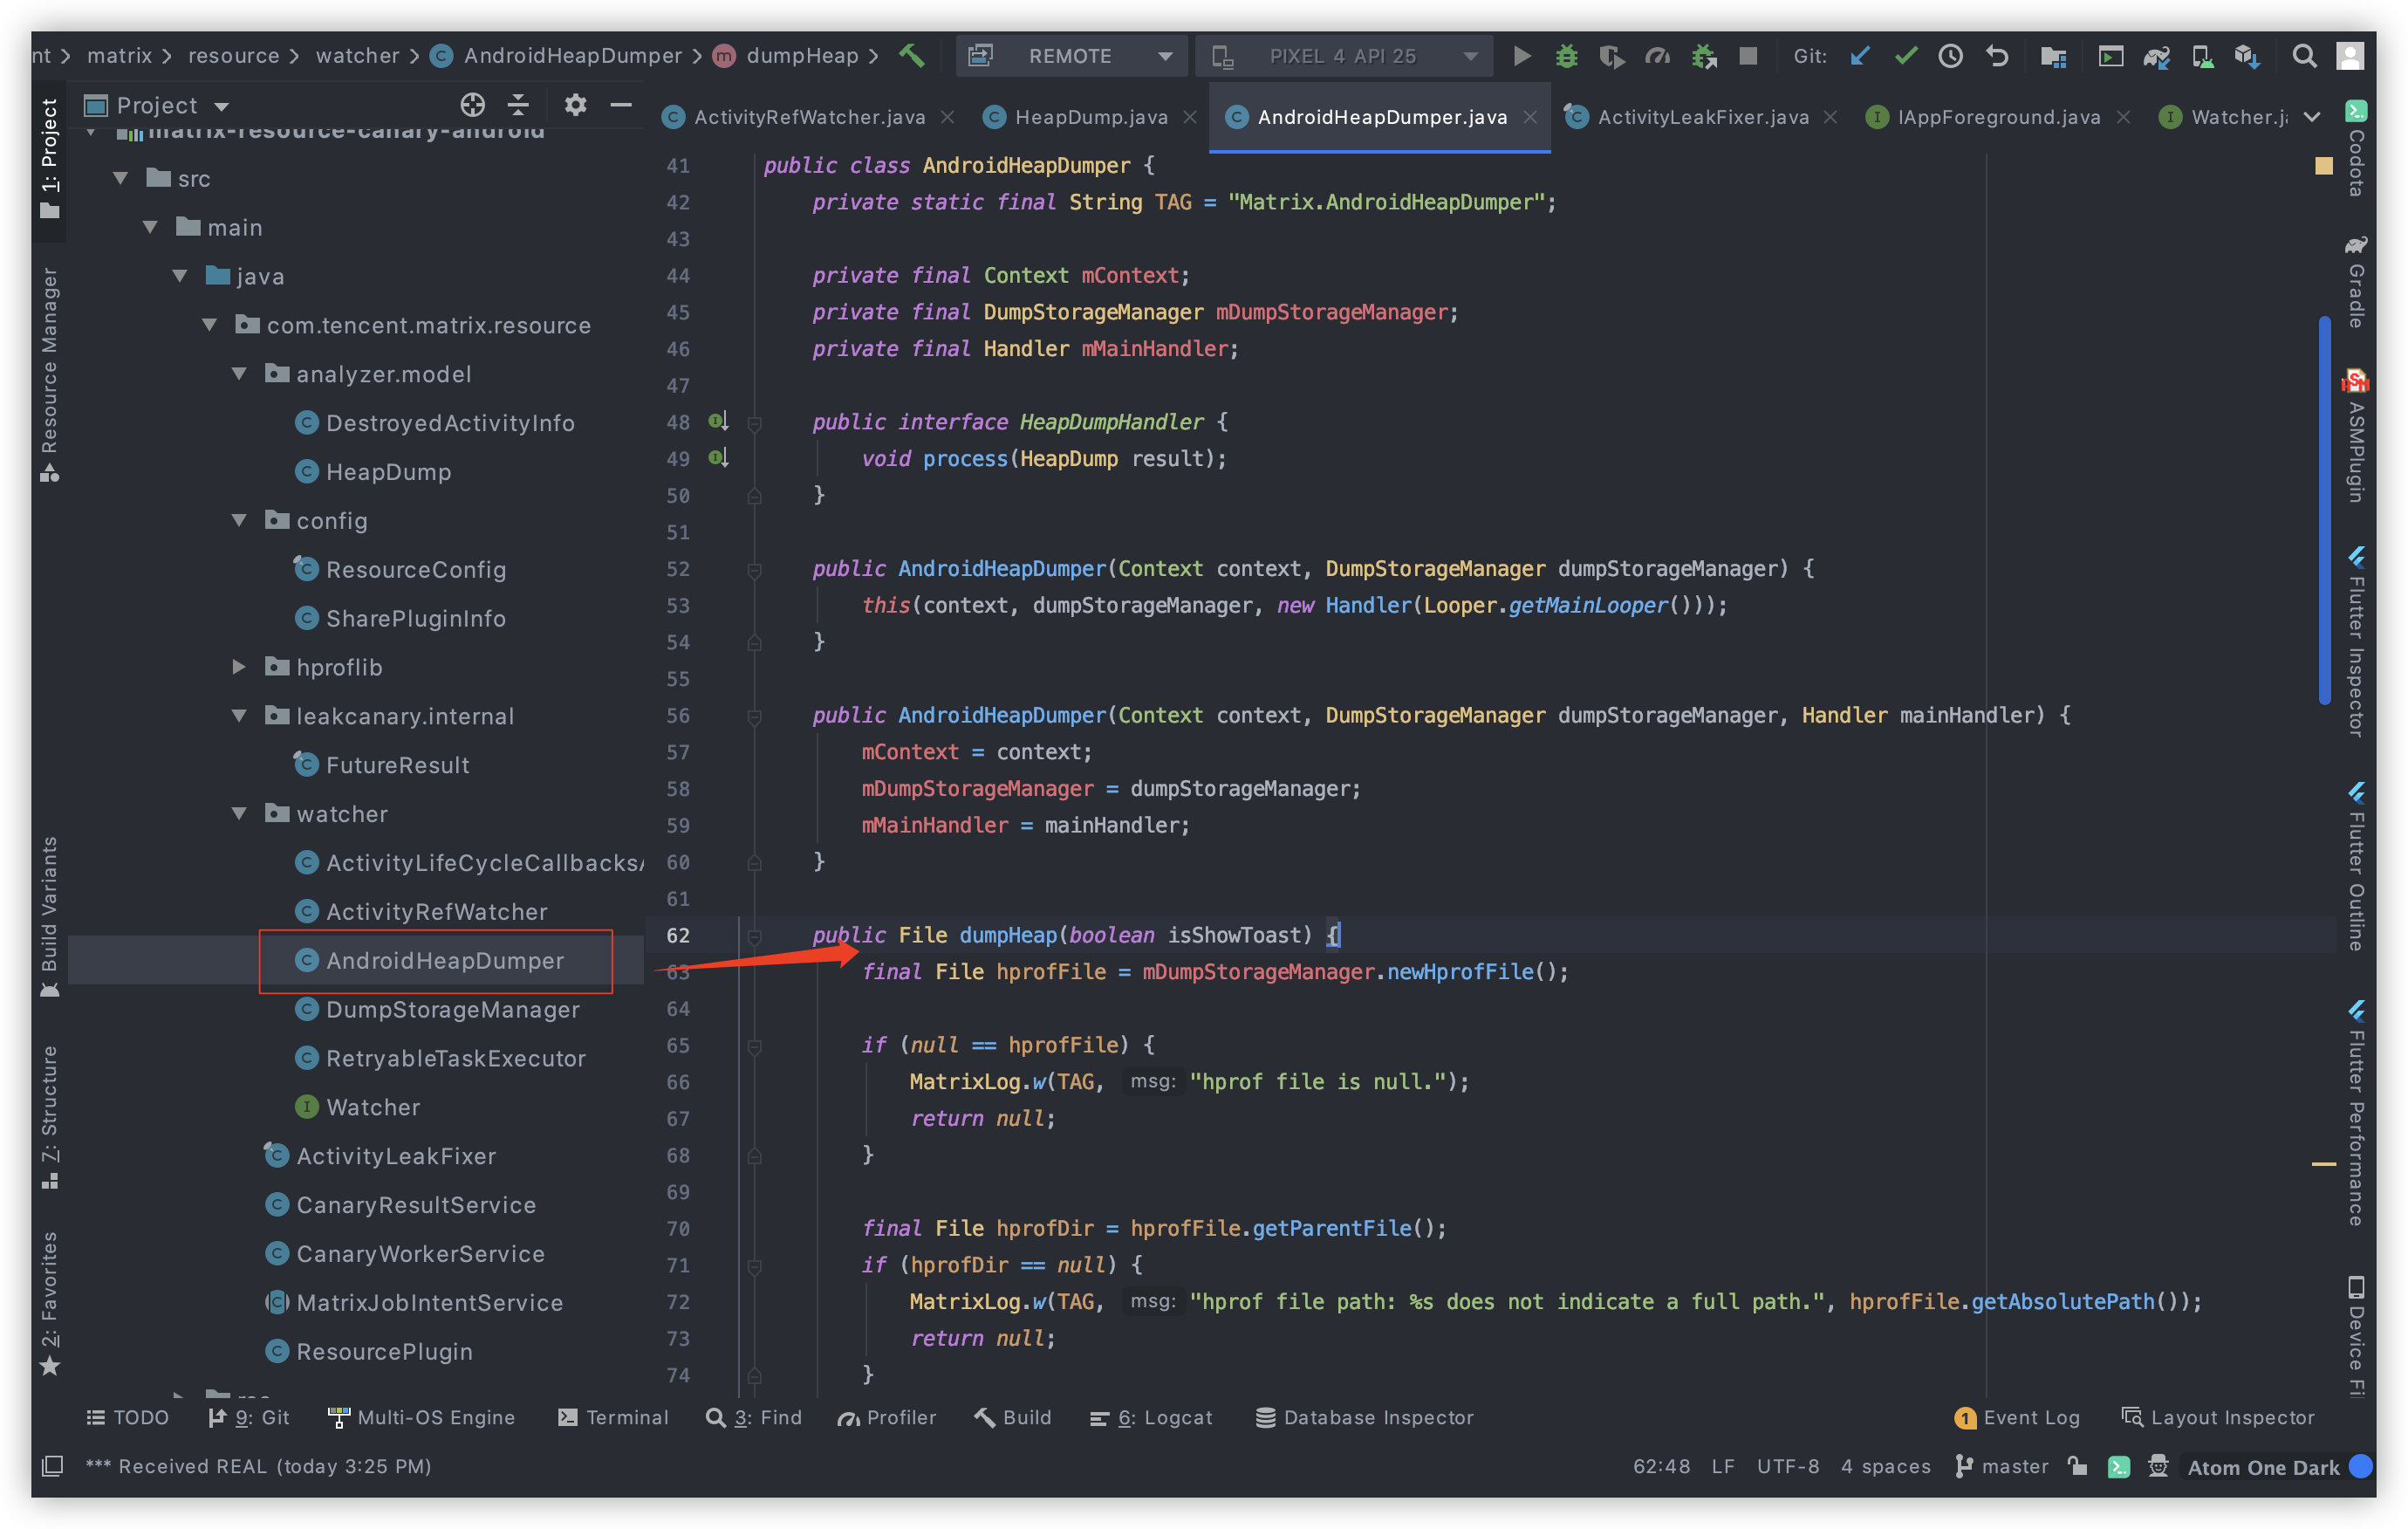
Task: Change UTF-8 file encoding
Action: (x=1787, y=1465)
